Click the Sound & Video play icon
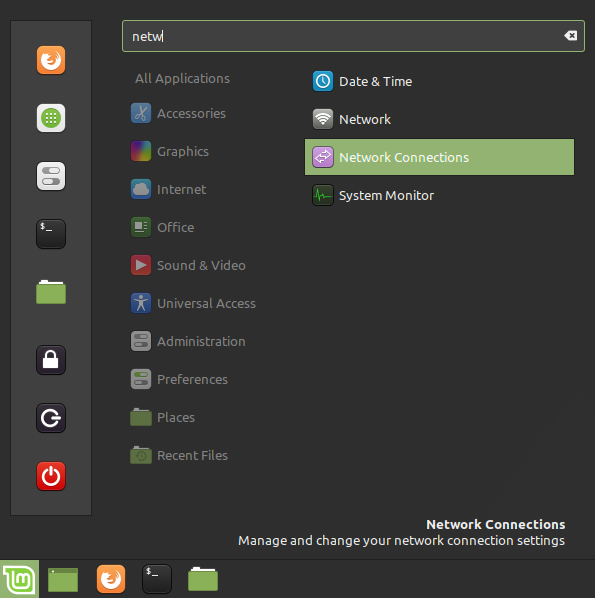Screen dimensions: 595x598 pos(141,265)
